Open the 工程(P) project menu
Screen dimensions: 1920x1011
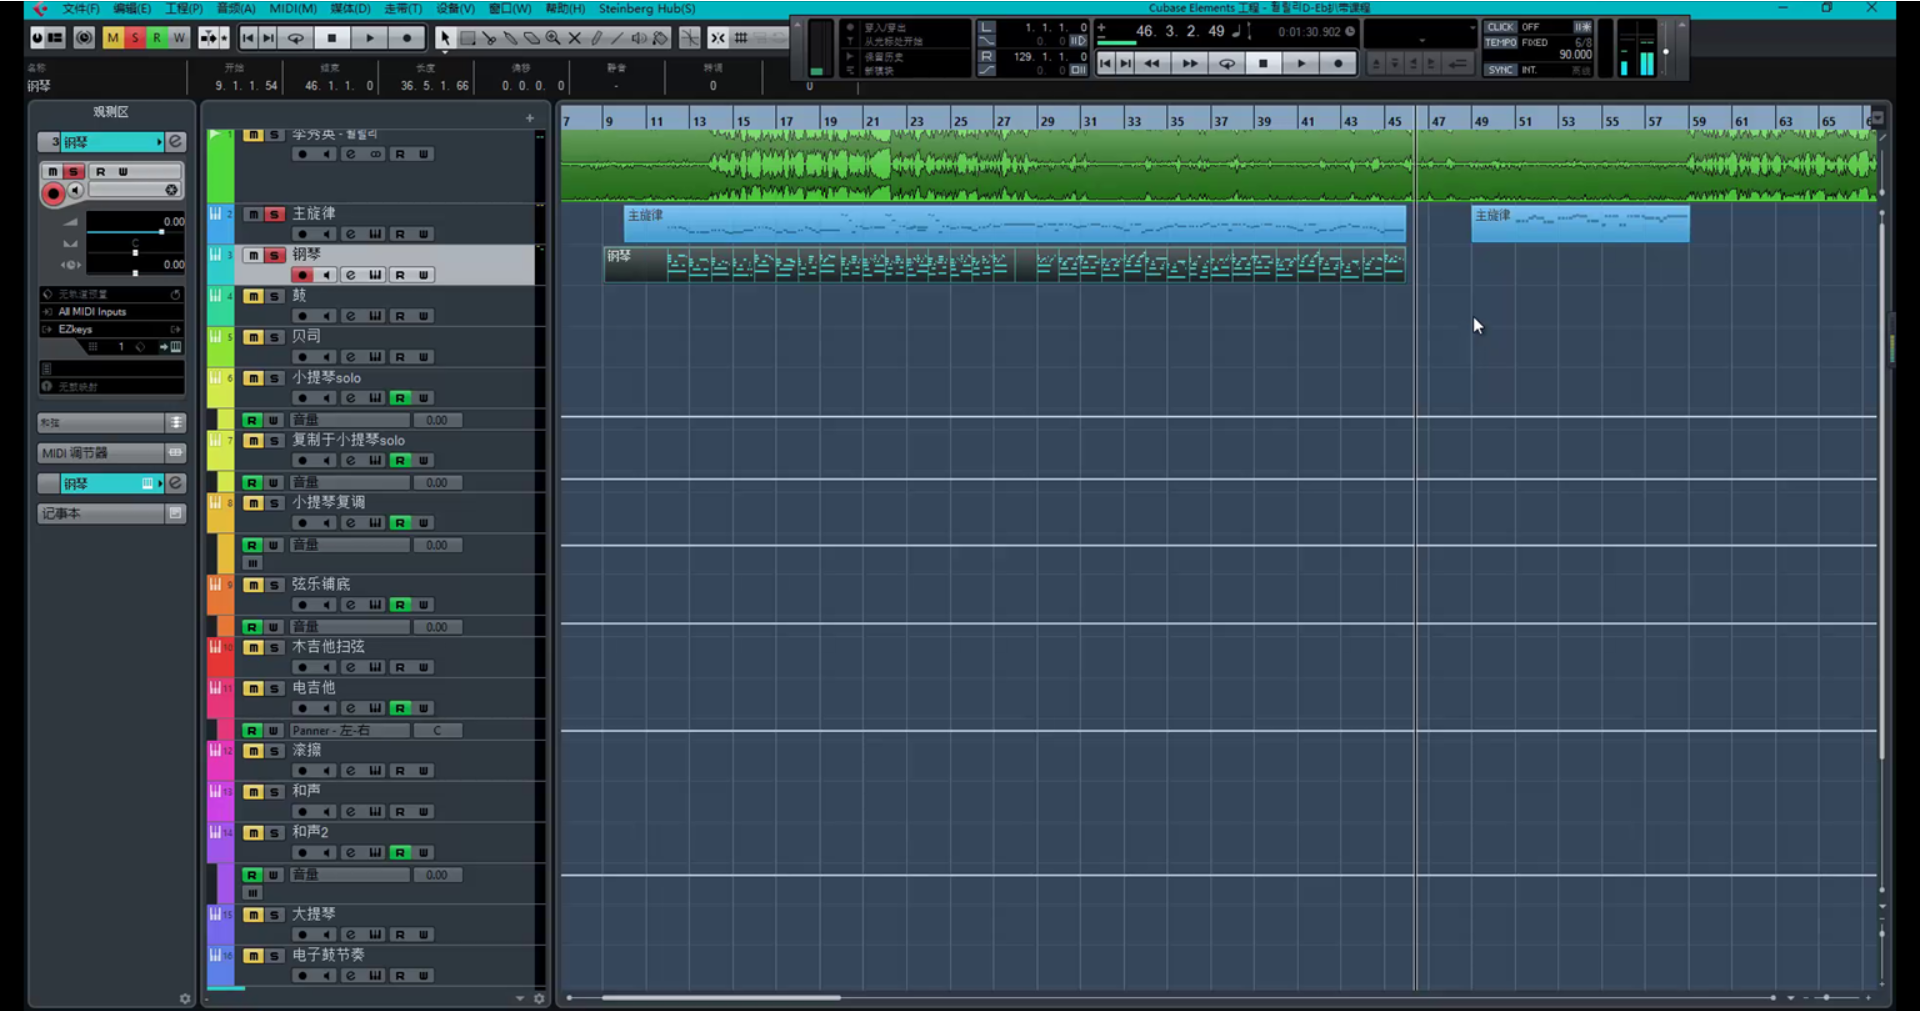[184, 8]
